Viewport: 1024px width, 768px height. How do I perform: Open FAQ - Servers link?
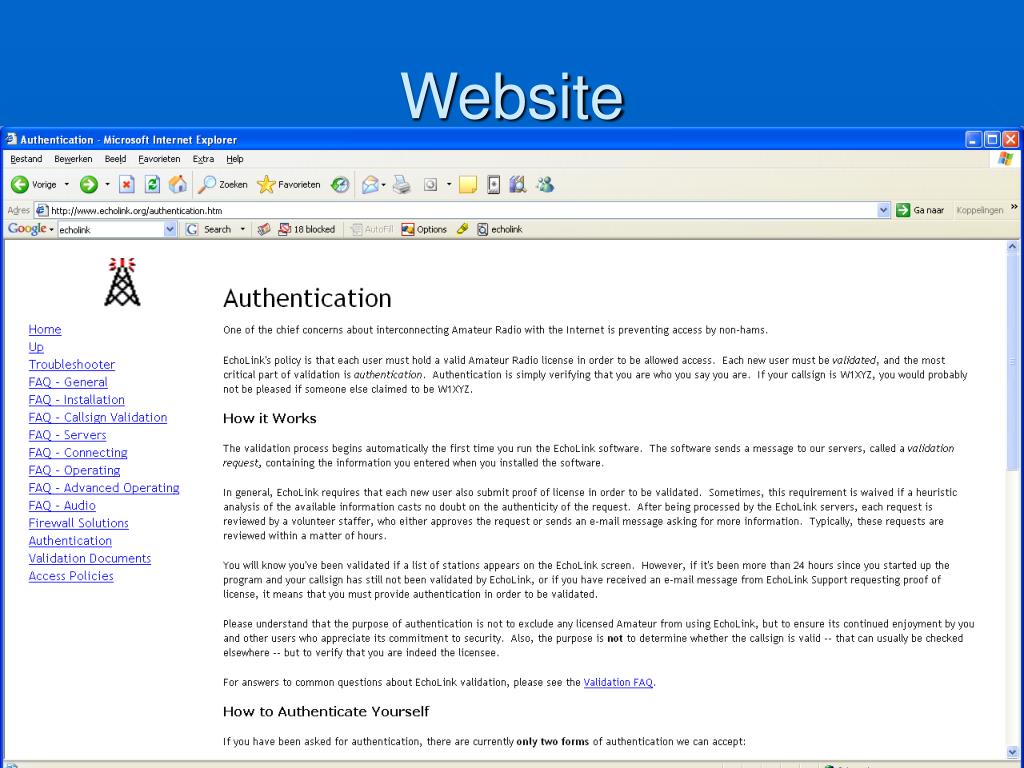point(67,435)
